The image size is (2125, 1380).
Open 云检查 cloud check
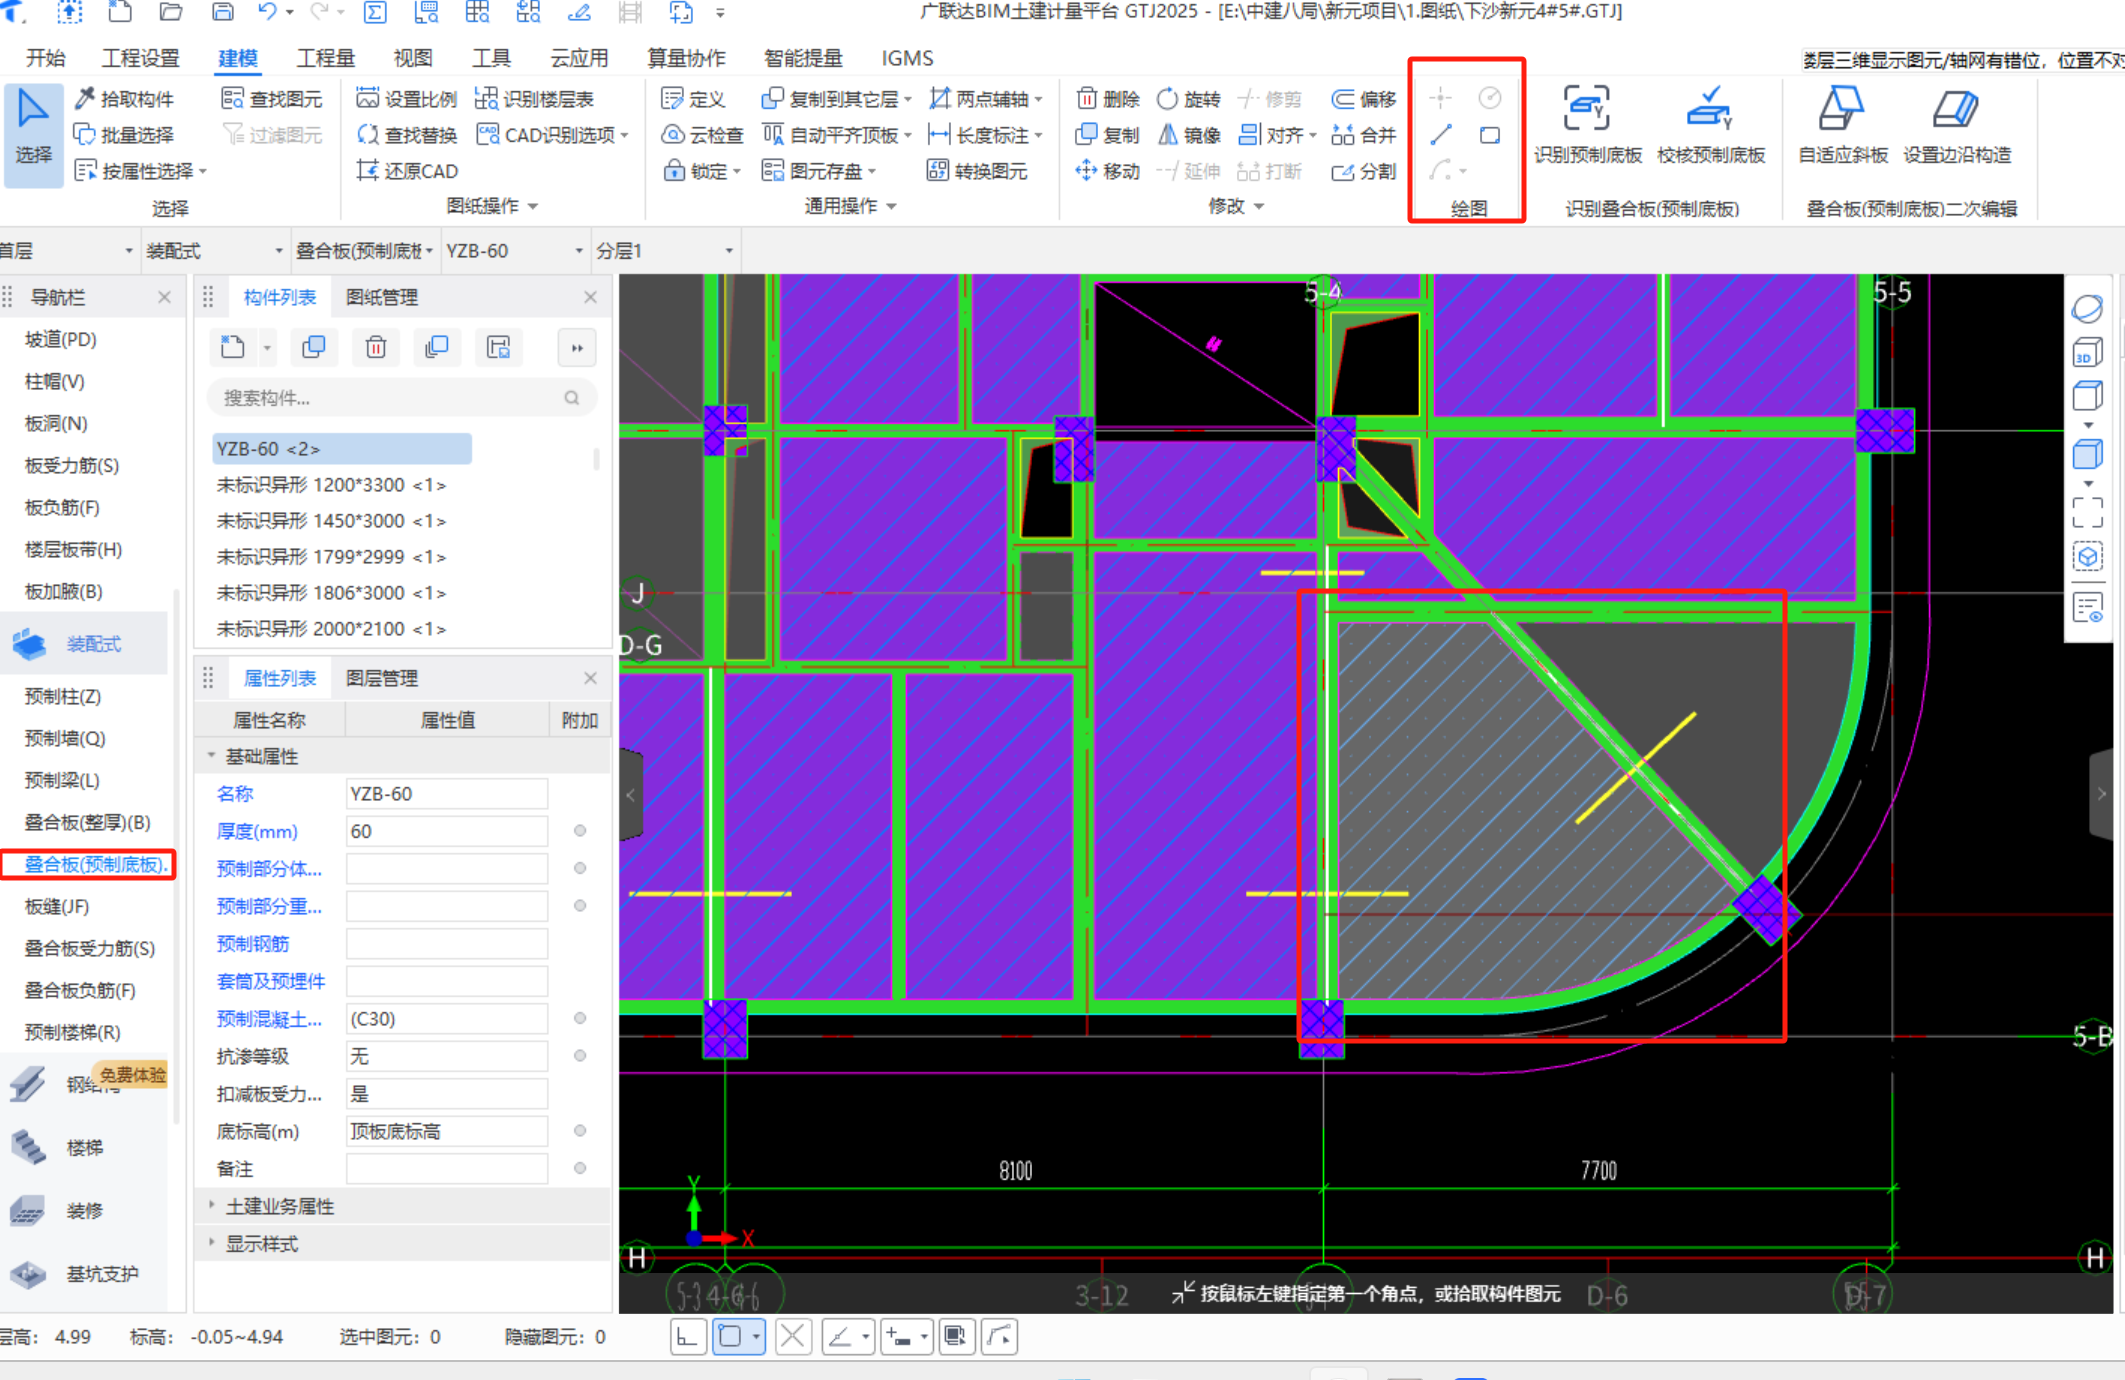pos(703,135)
